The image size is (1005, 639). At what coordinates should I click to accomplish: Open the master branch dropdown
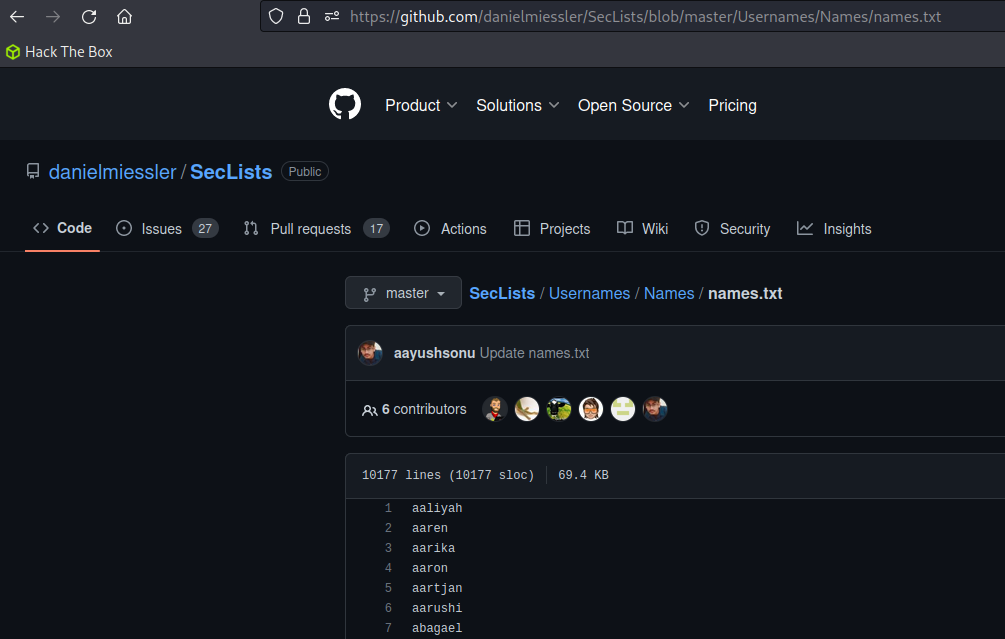click(403, 293)
